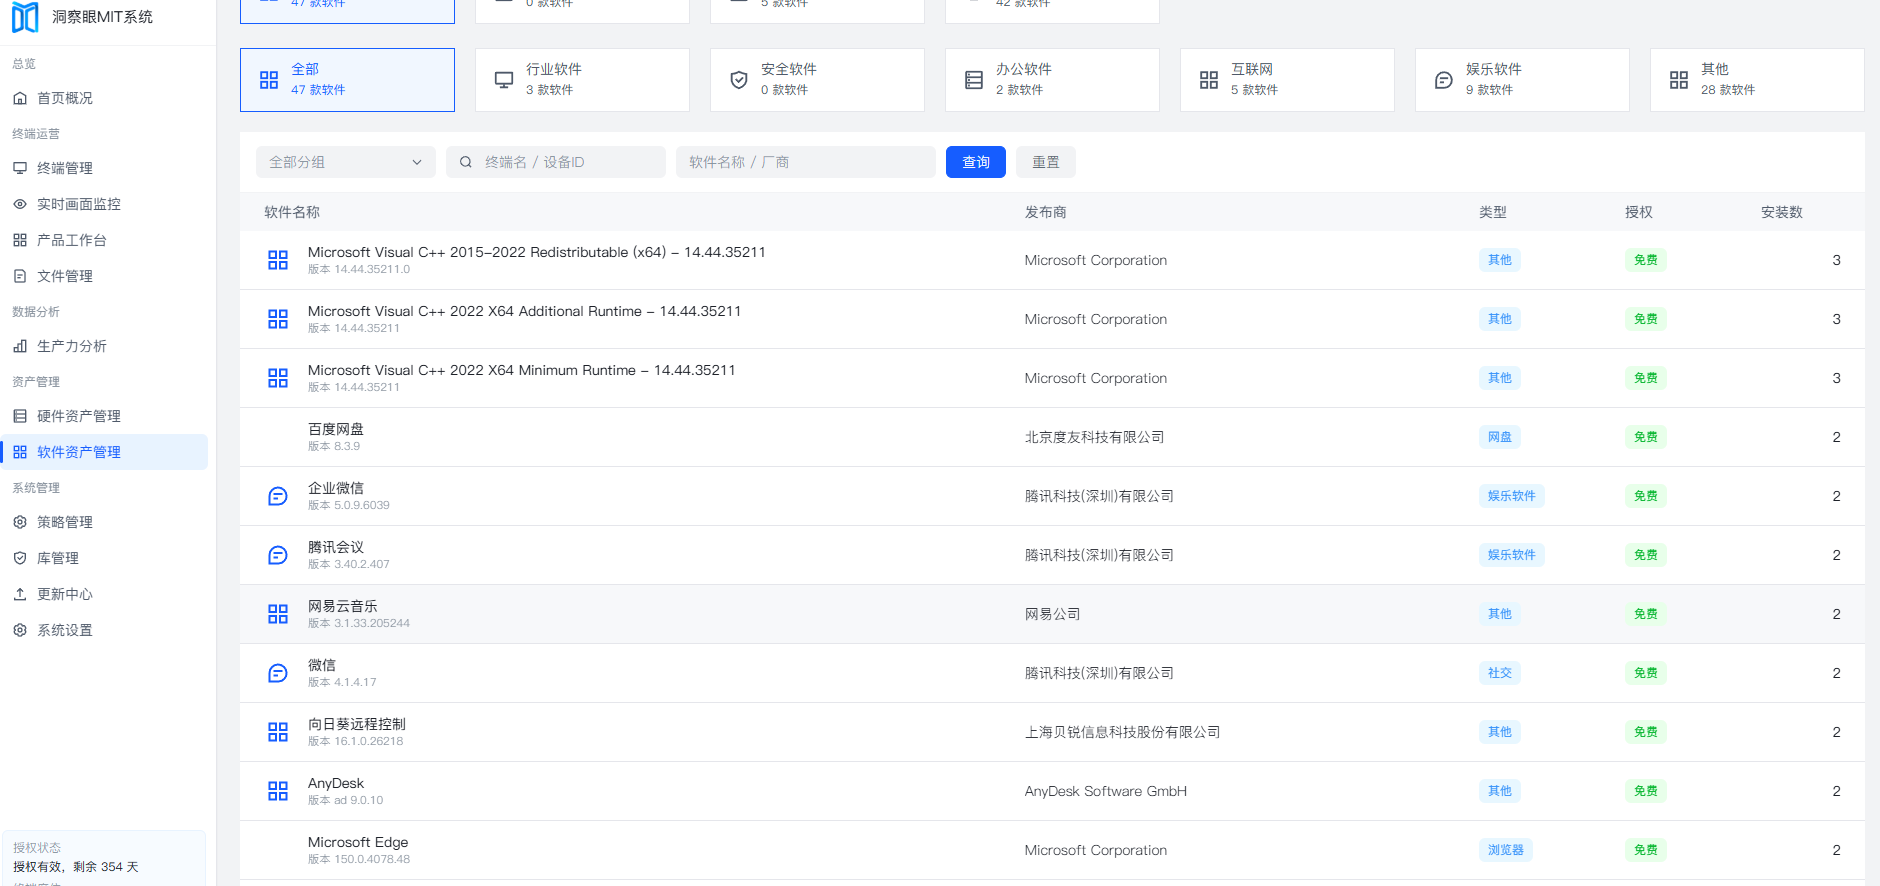Click the 其他 tag in AnyDesk row

coord(1500,791)
